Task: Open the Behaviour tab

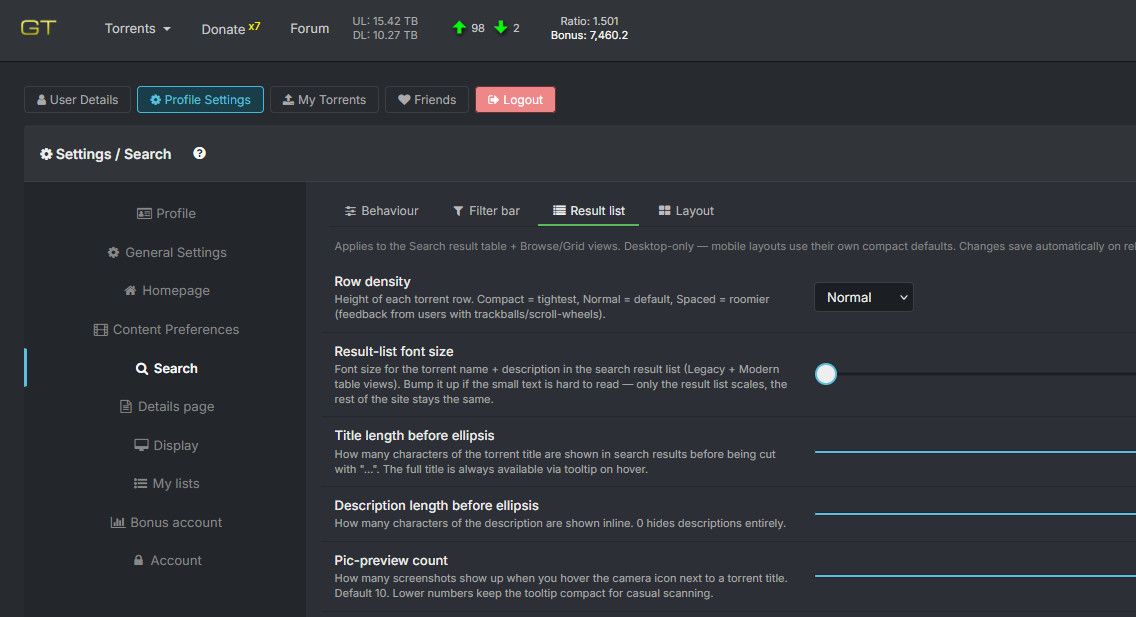Action: (x=382, y=211)
